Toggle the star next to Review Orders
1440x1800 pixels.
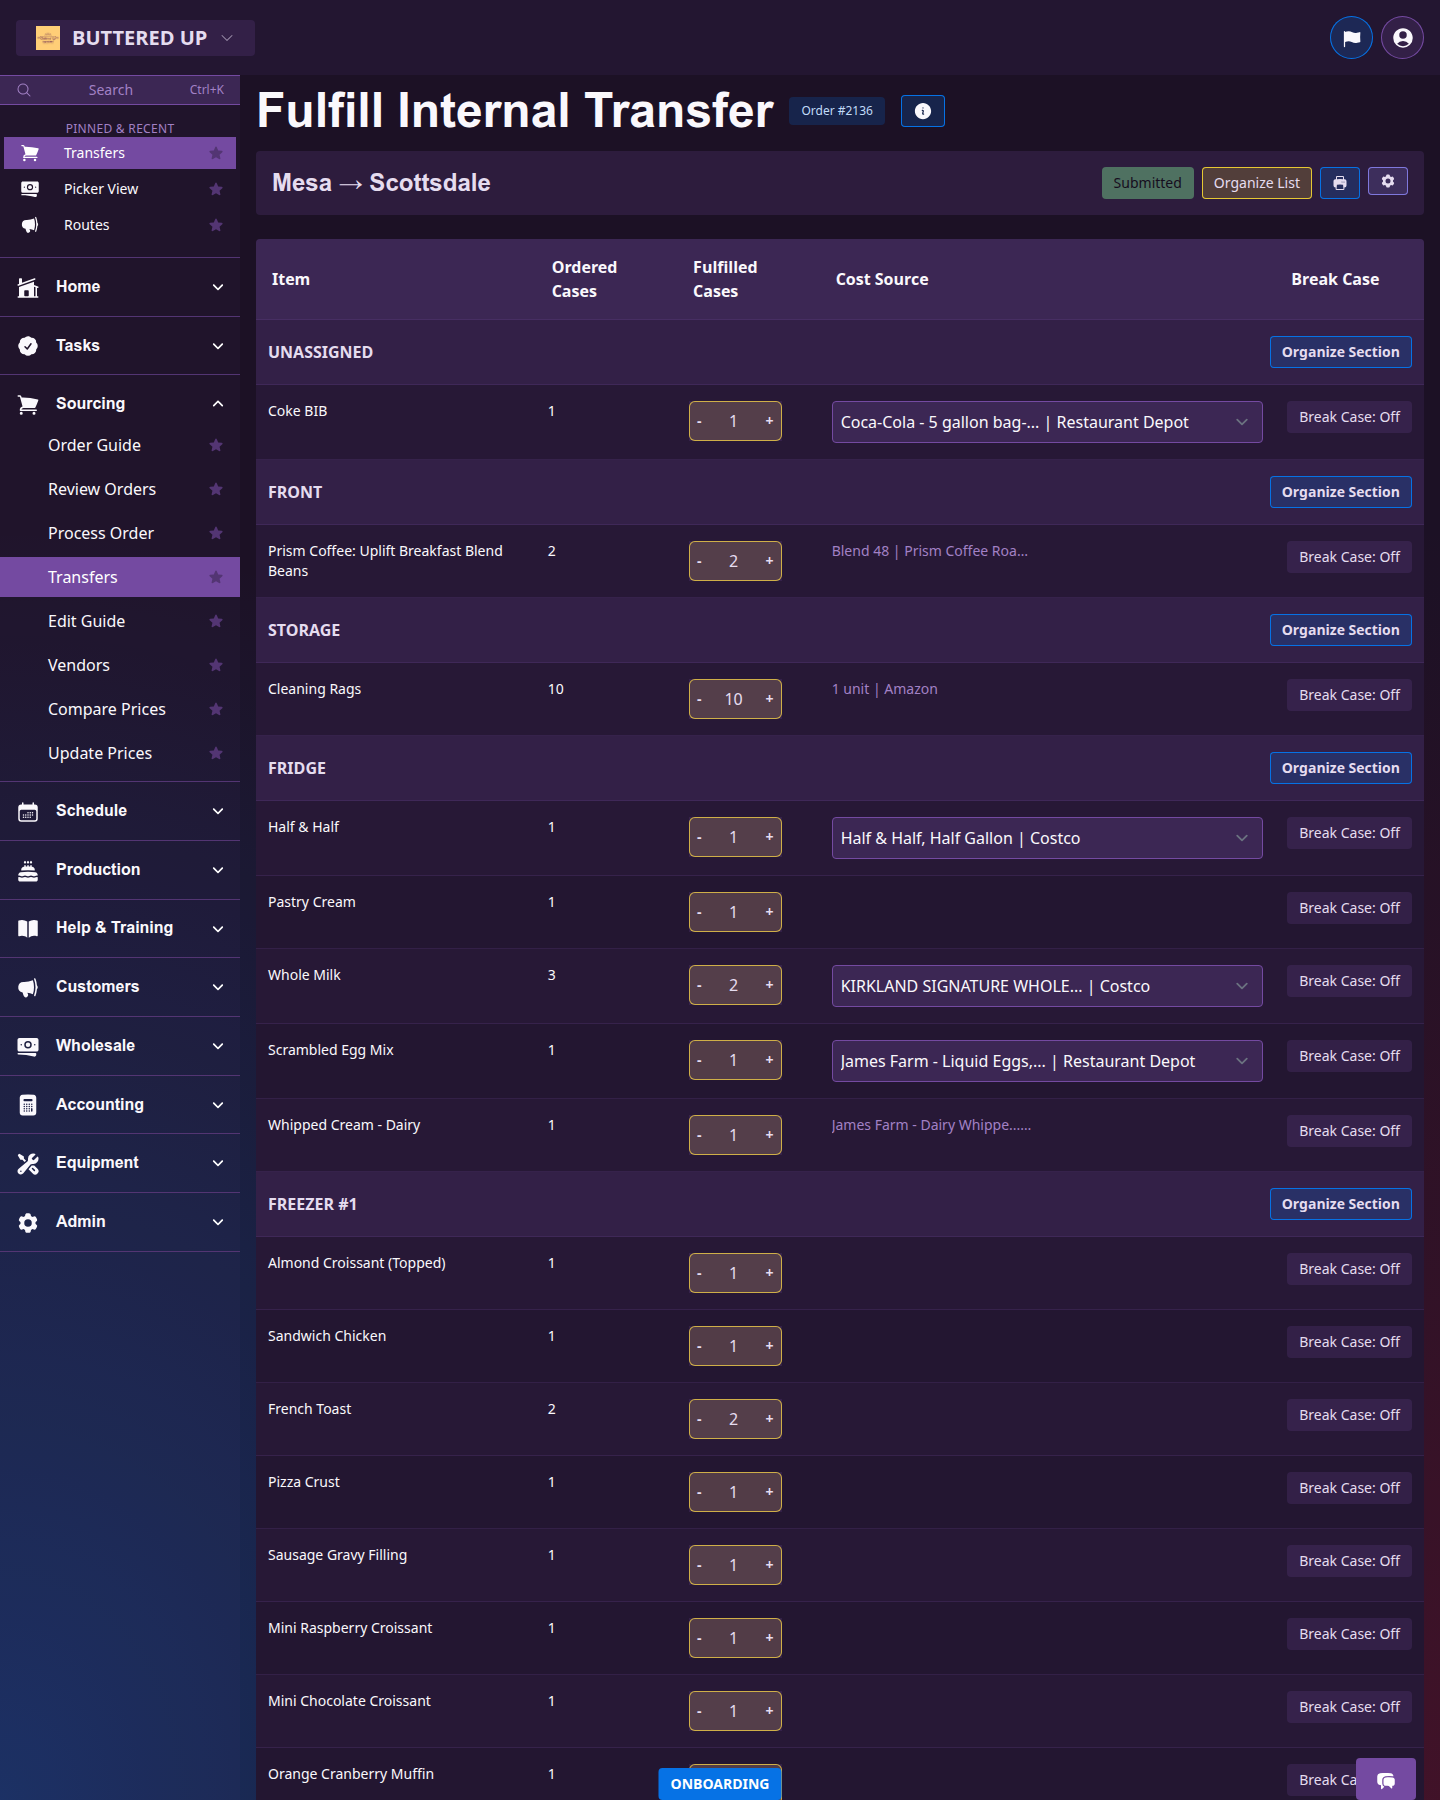coord(216,489)
